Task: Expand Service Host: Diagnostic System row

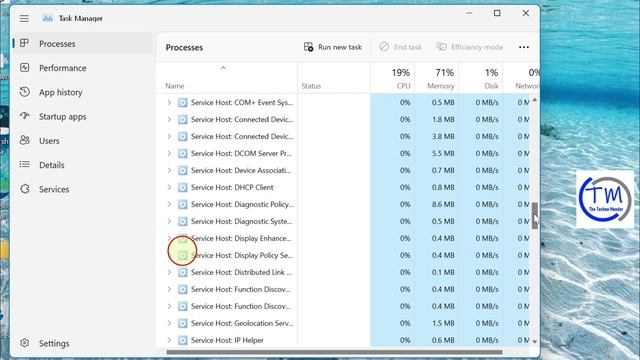Action: coord(169,221)
